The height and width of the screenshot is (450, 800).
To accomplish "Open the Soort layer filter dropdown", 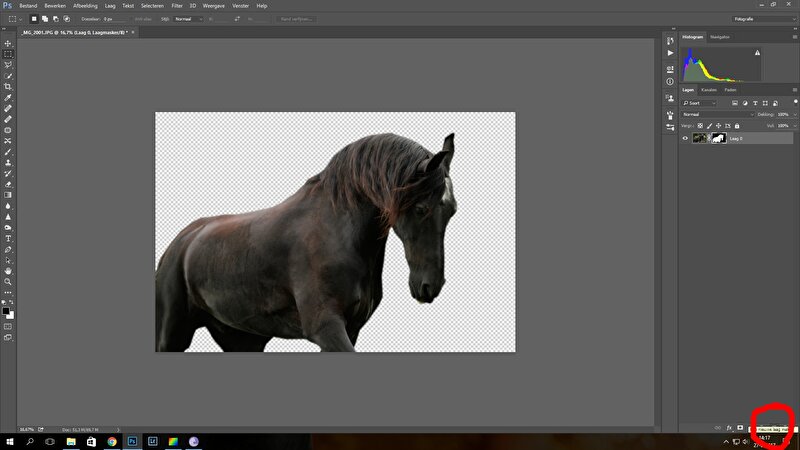I will pos(699,103).
